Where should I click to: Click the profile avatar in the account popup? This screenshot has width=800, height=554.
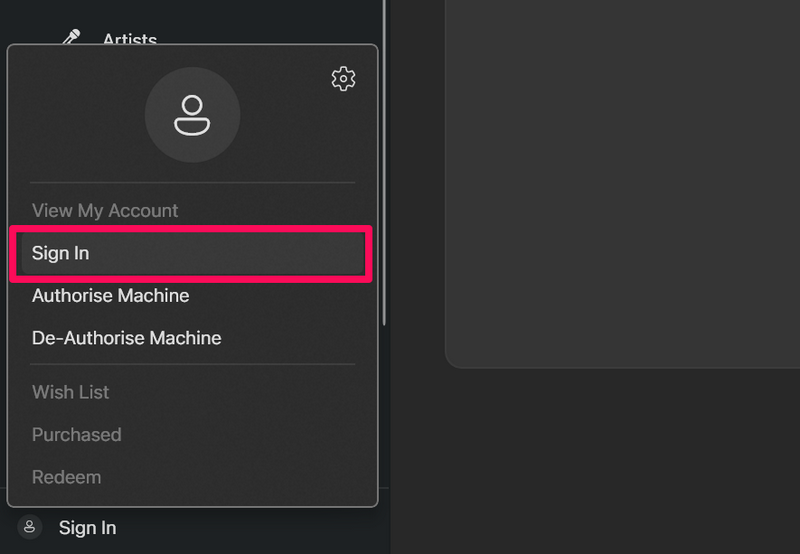point(192,115)
